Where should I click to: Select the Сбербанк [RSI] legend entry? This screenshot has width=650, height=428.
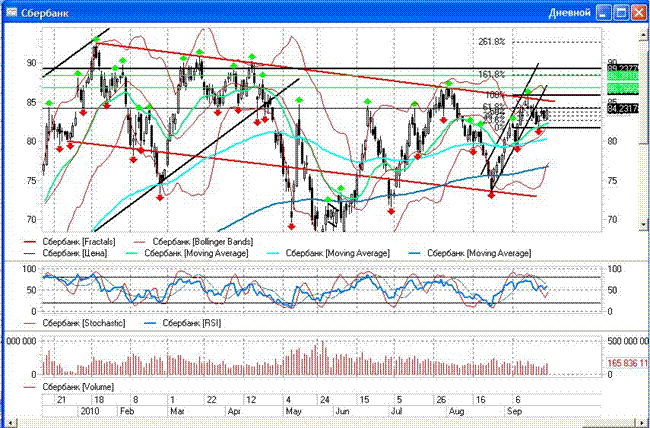[182, 323]
